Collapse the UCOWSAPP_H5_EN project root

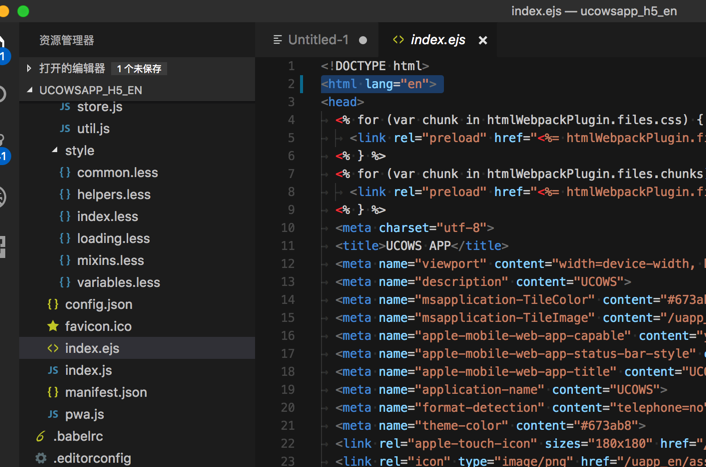tap(30, 90)
